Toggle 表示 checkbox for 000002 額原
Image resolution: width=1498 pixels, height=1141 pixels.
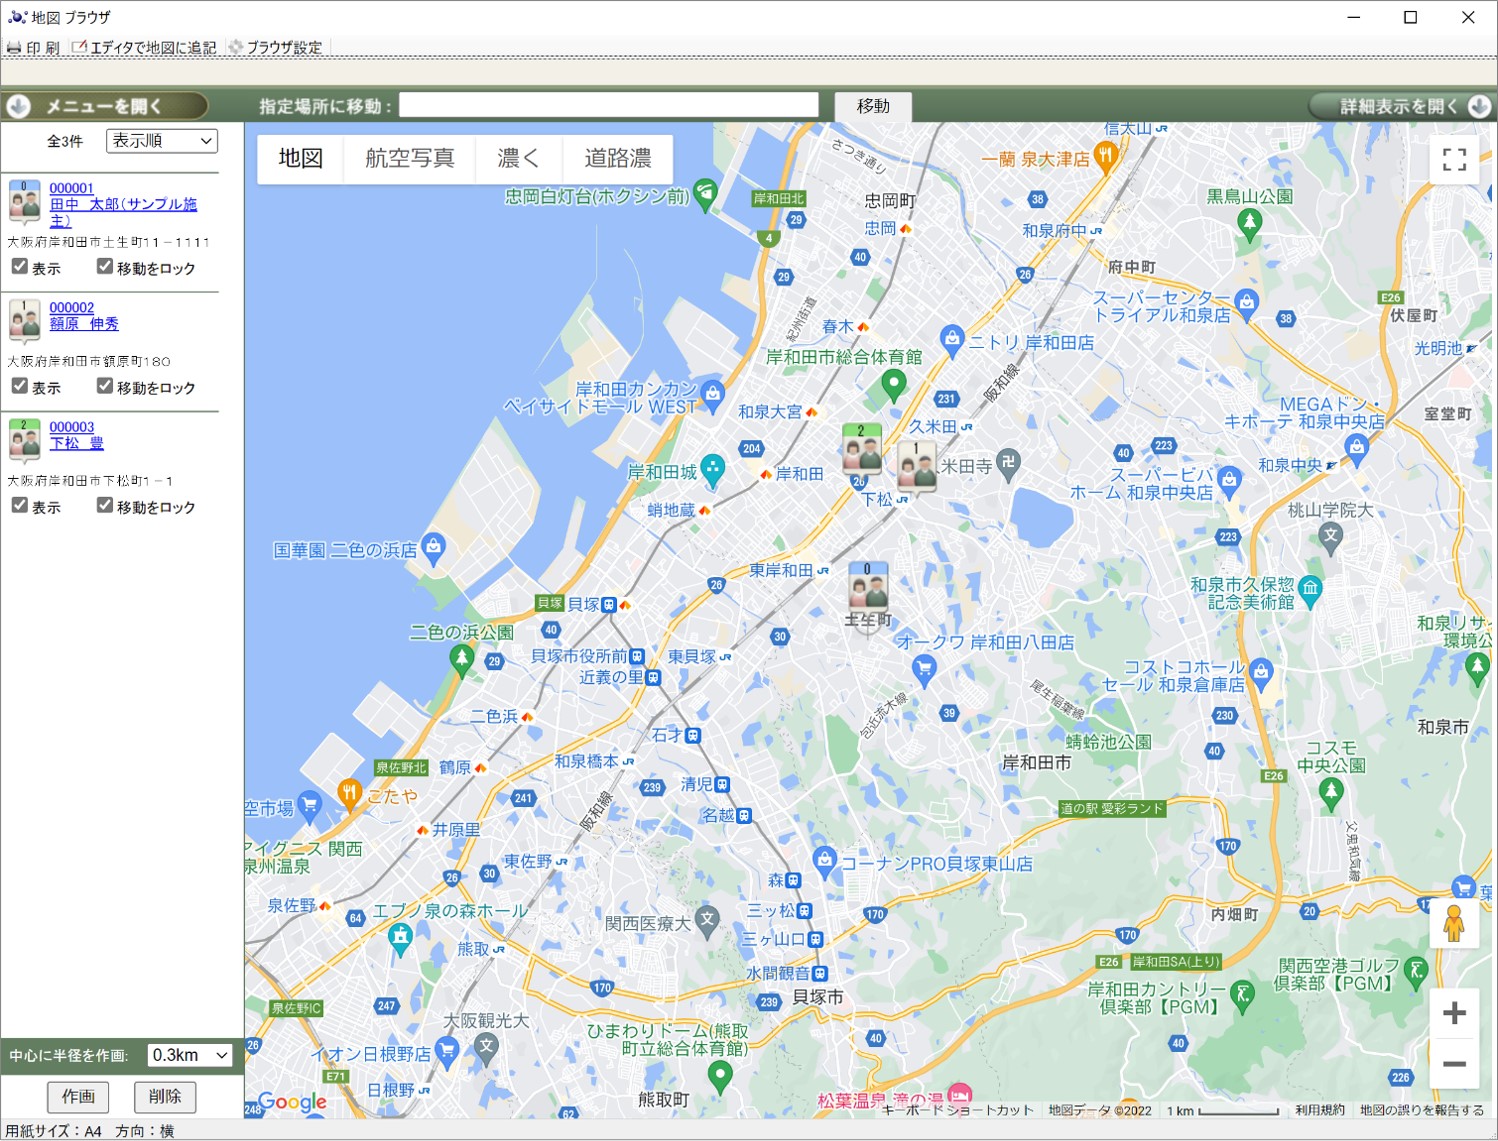(x=19, y=385)
